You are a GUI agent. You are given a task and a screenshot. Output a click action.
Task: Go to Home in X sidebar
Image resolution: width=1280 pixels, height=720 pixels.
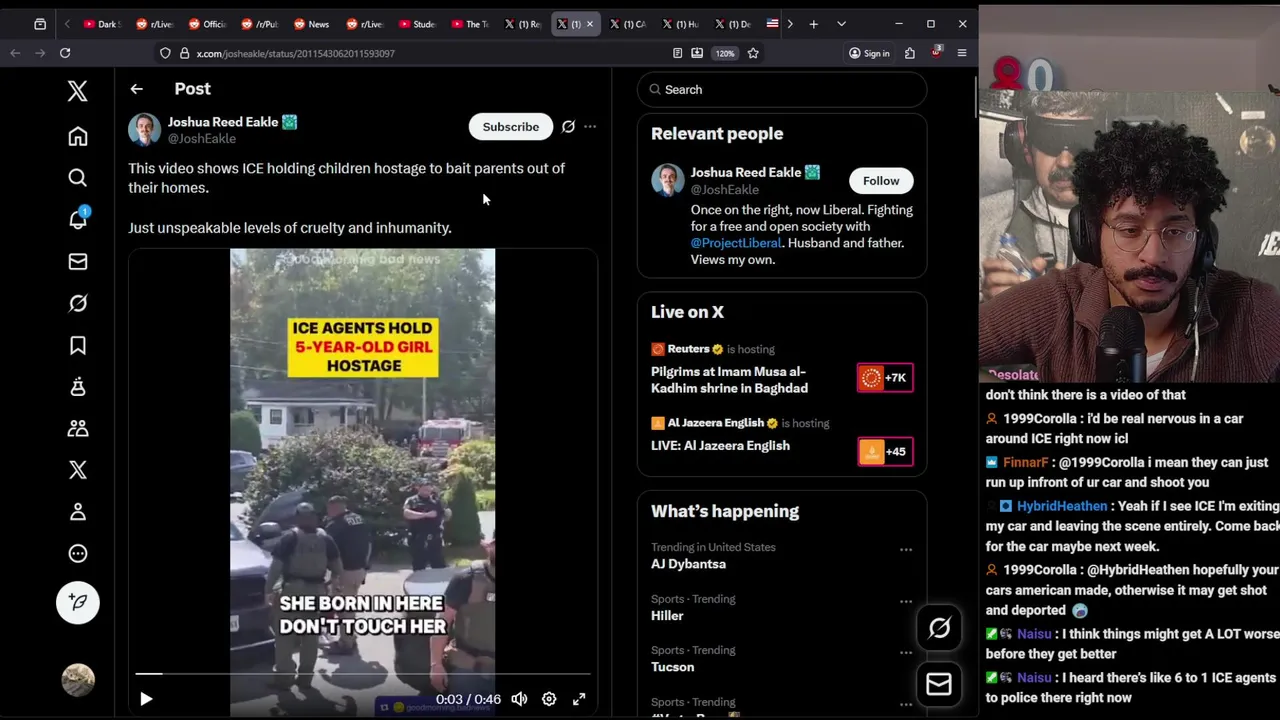click(77, 136)
